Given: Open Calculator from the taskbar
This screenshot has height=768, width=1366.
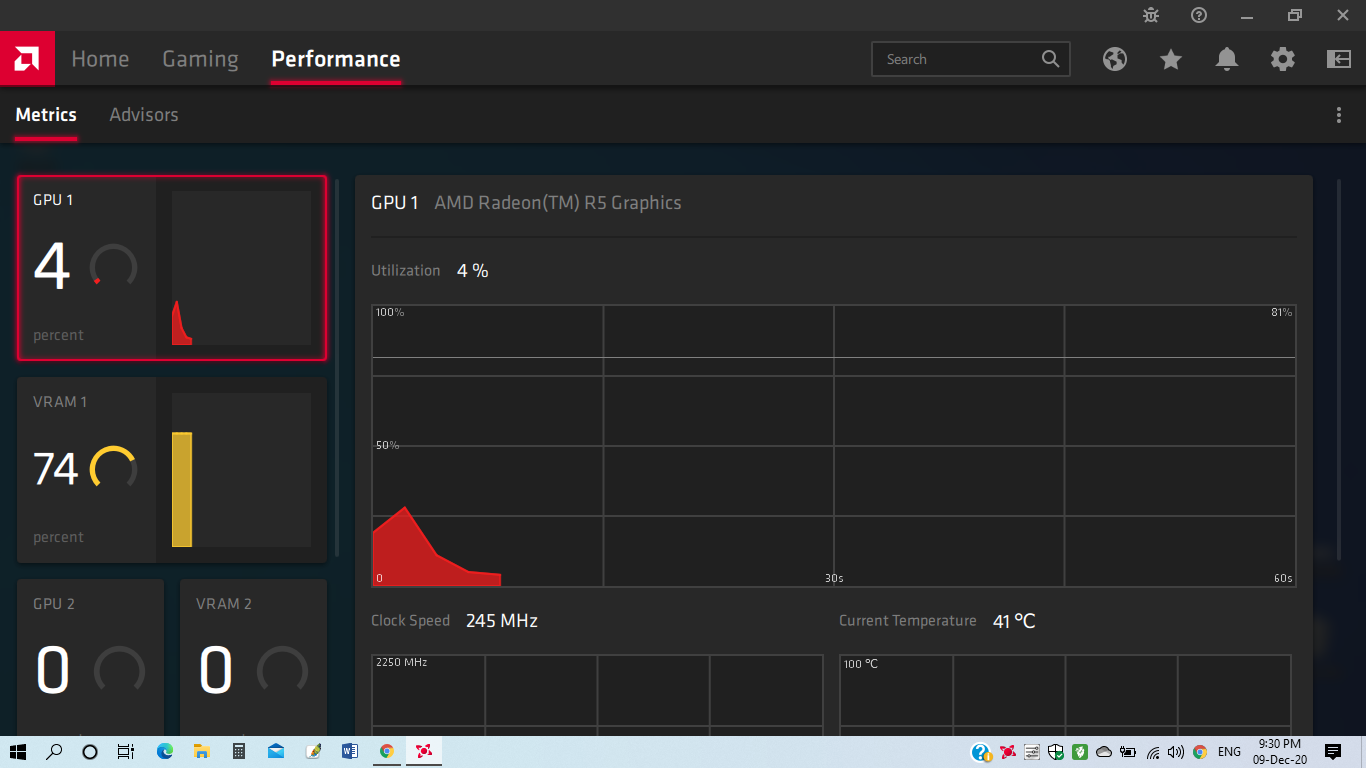Looking at the screenshot, I should point(239,752).
